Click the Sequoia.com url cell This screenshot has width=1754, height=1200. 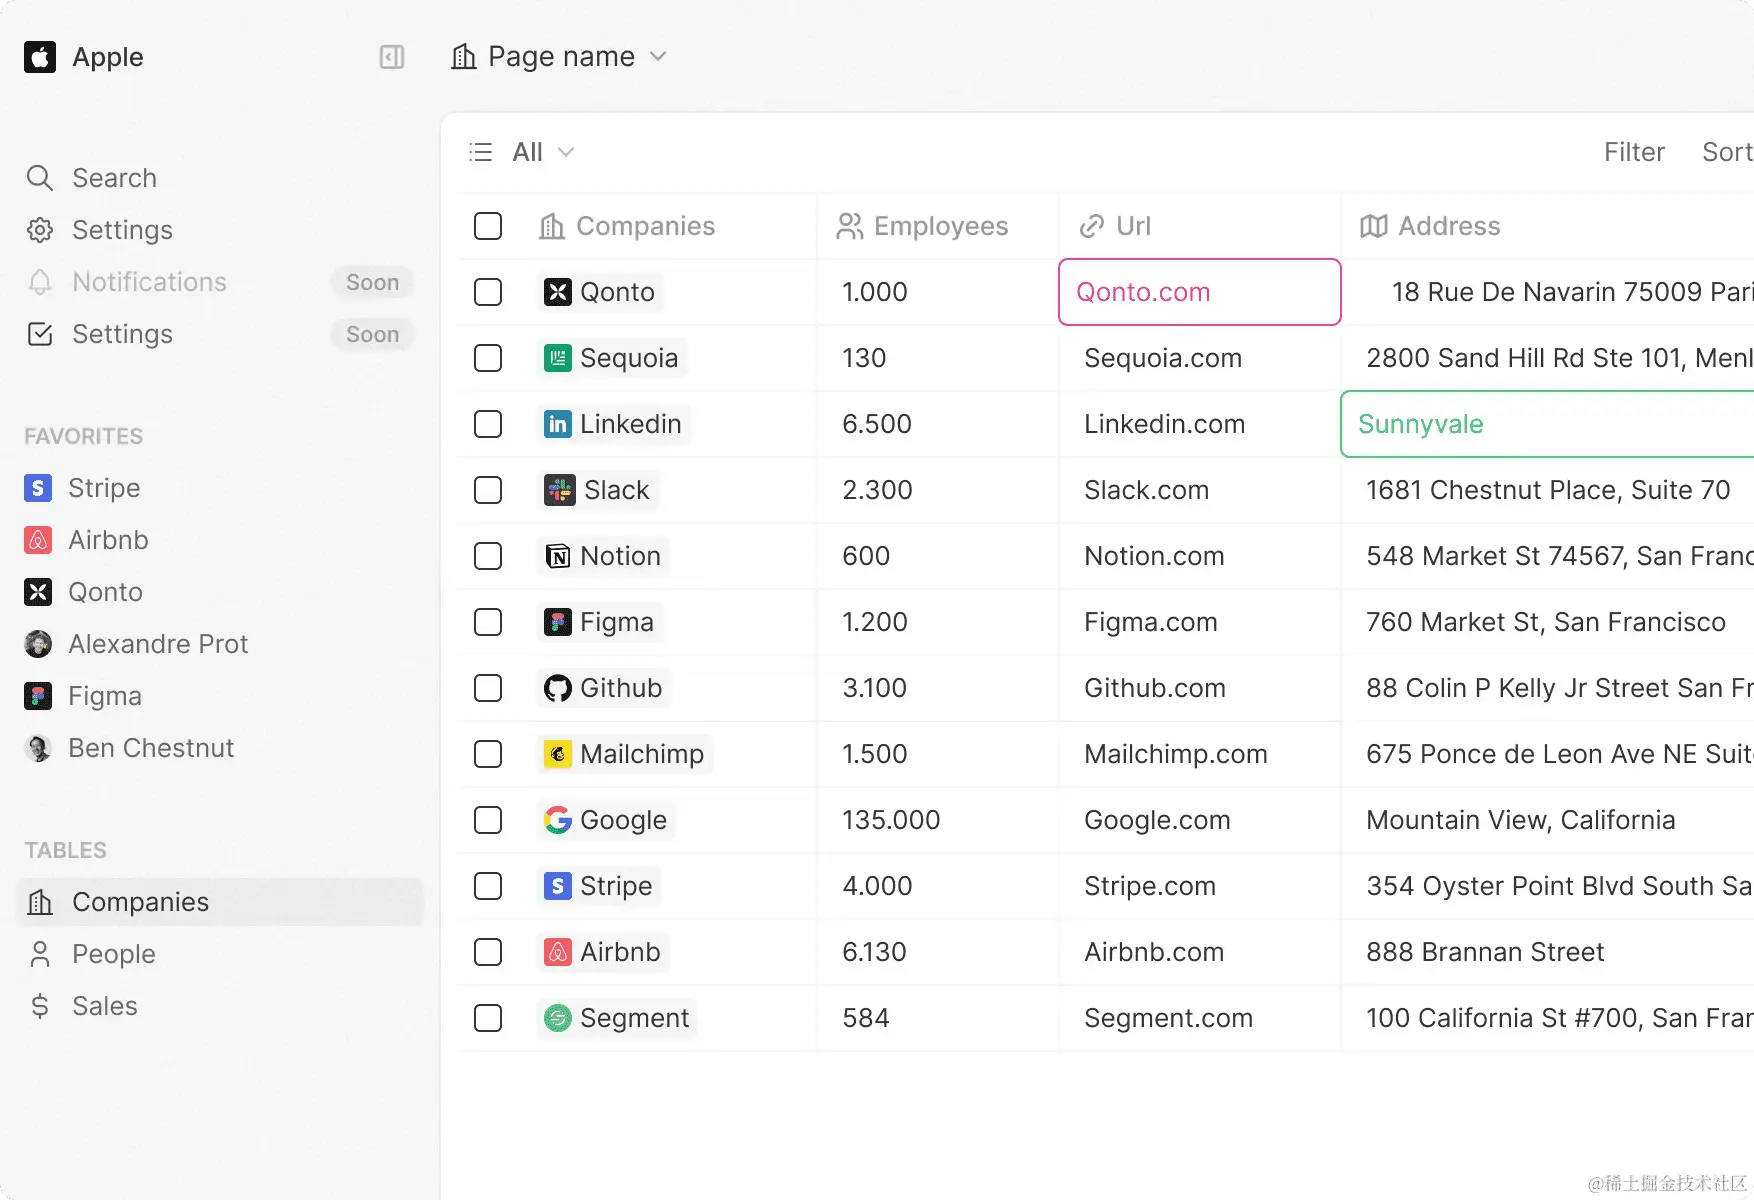(x=1200, y=358)
